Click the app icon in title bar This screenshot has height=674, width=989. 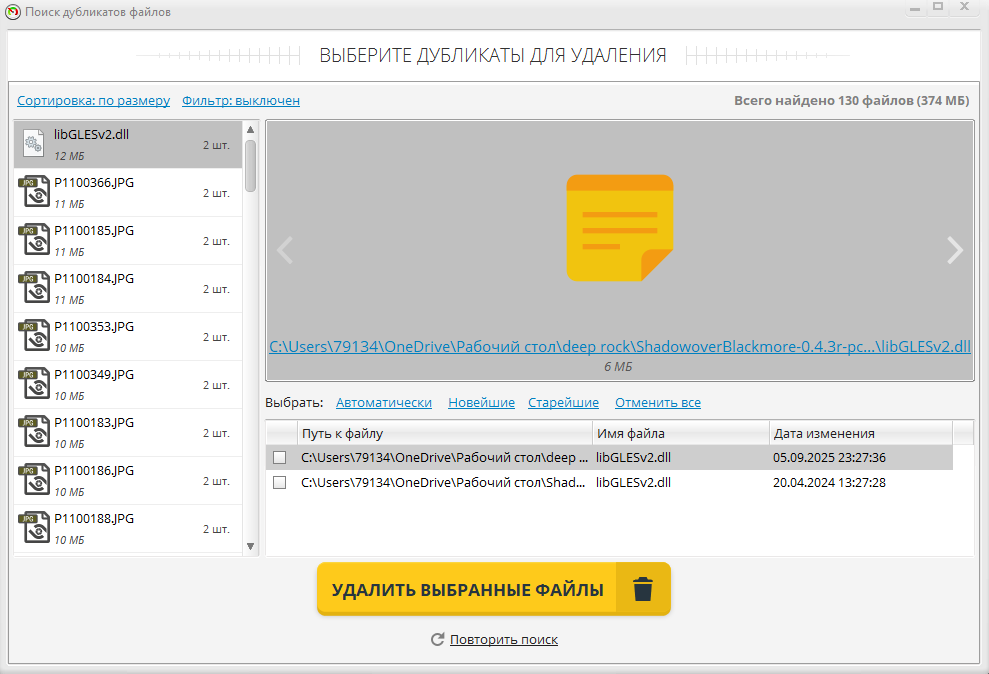point(13,12)
